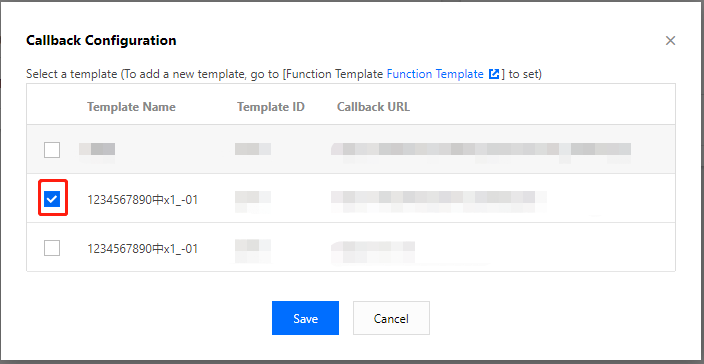Select the unchecked checkbox in the last row
The image size is (704, 364).
point(52,248)
